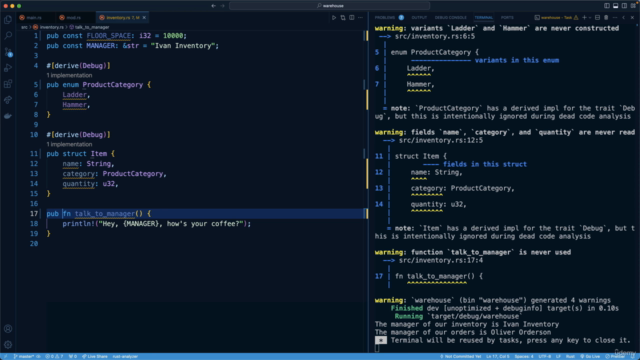Open terminal panel more actions ellipsis
The image size is (640, 360).
(615, 18)
